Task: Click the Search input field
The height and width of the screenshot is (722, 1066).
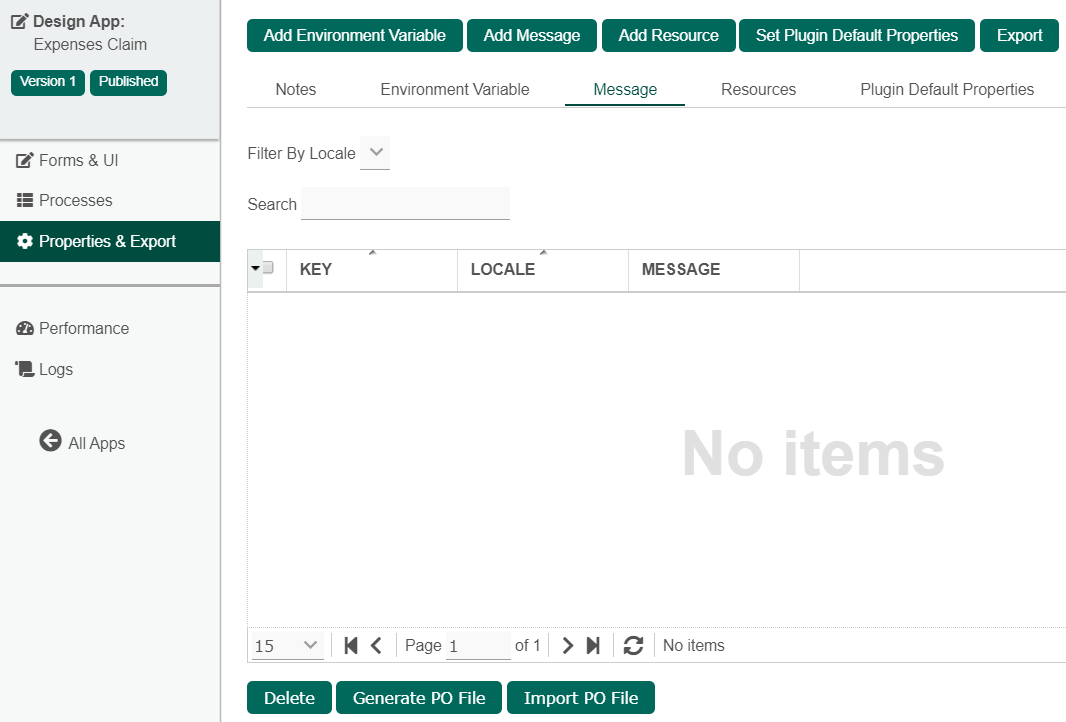Action: click(405, 204)
